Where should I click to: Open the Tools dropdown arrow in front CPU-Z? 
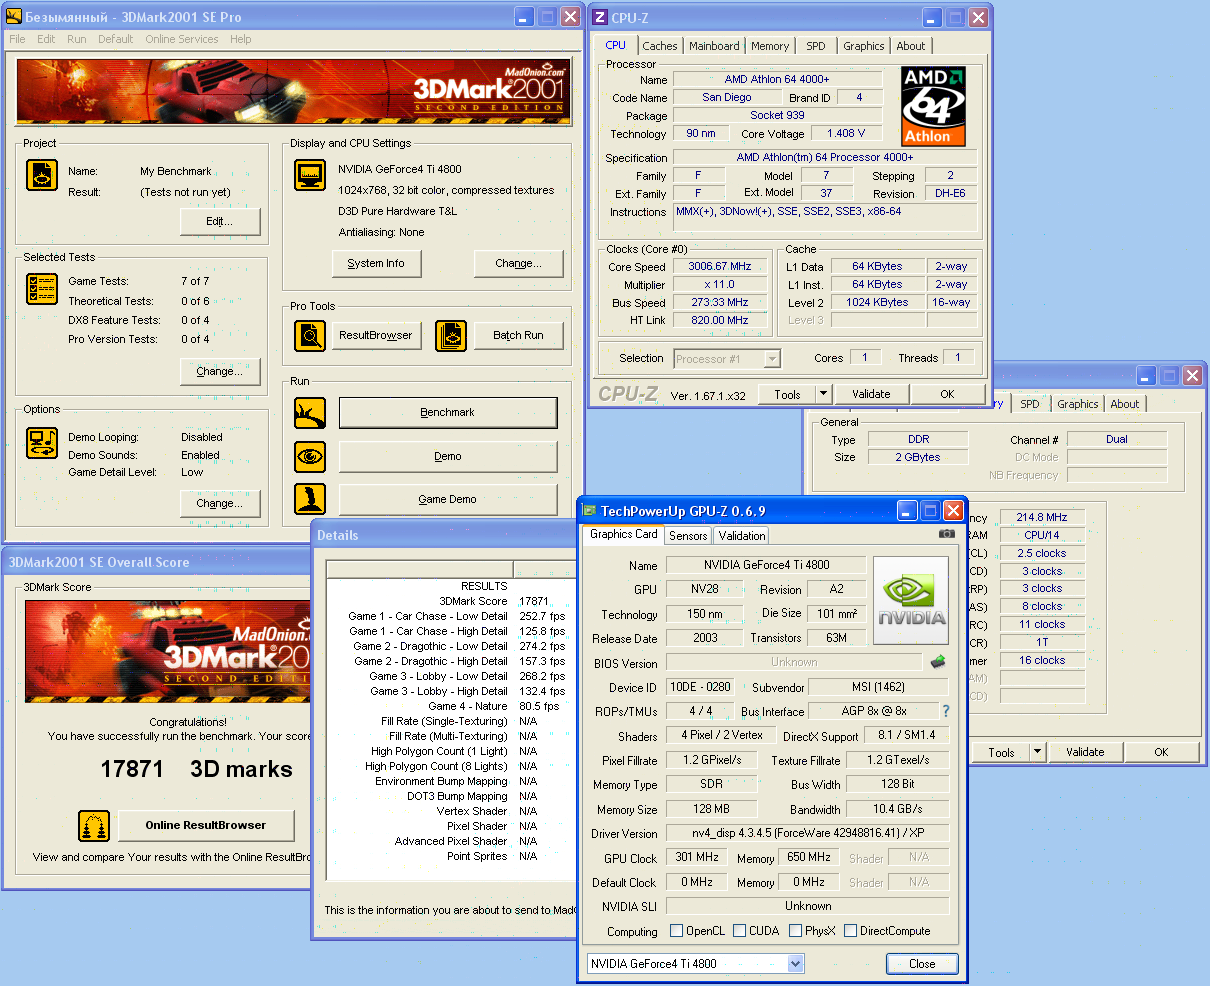[824, 394]
